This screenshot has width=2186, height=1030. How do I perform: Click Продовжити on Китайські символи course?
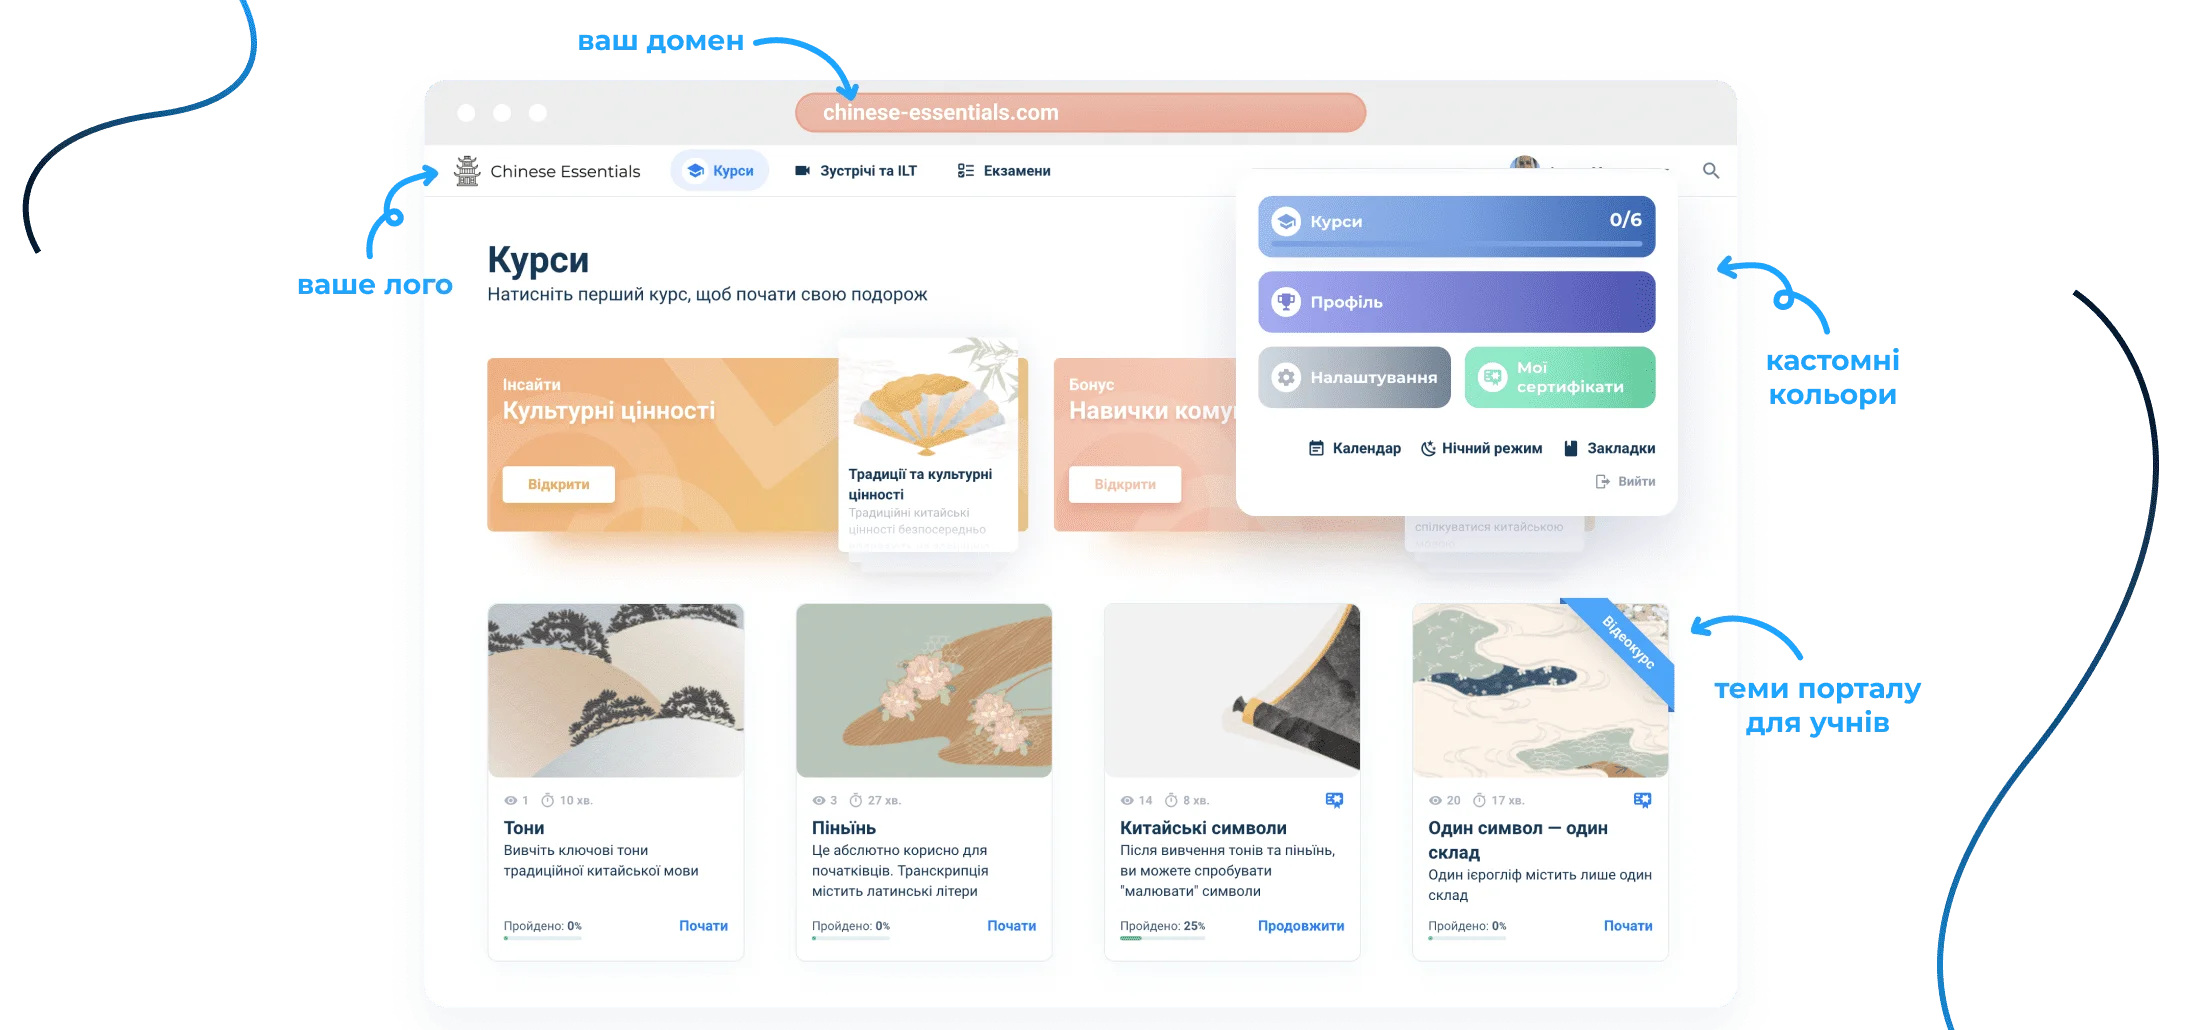[1300, 926]
